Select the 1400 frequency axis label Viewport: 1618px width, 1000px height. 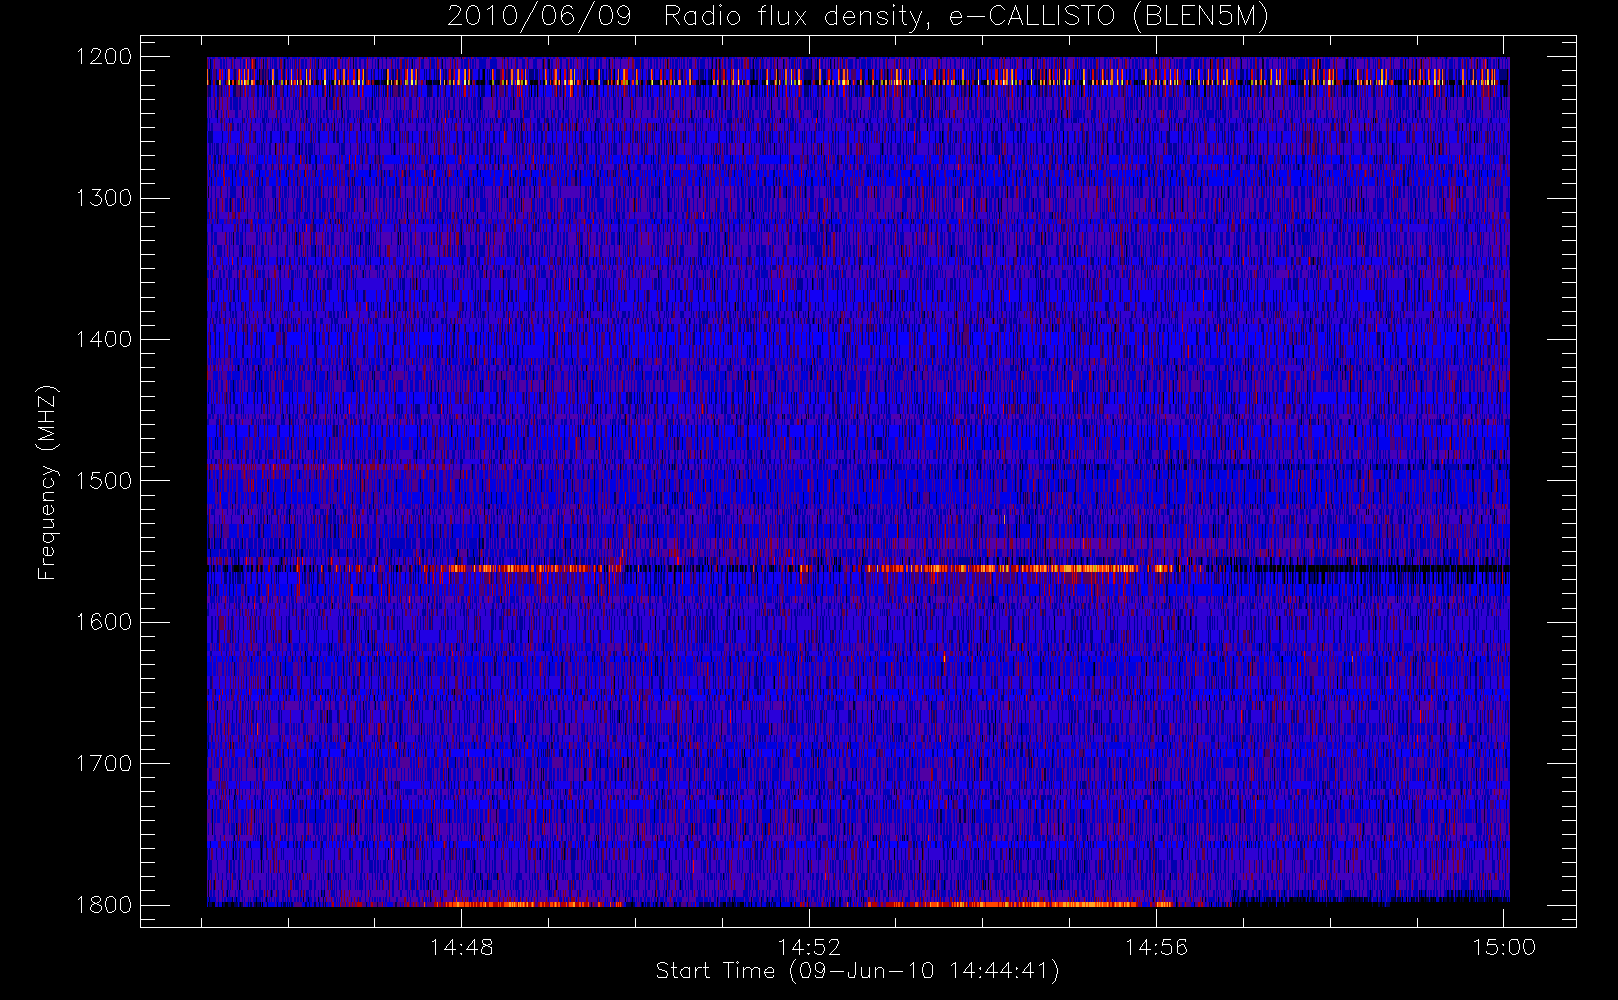tap(104, 340)
